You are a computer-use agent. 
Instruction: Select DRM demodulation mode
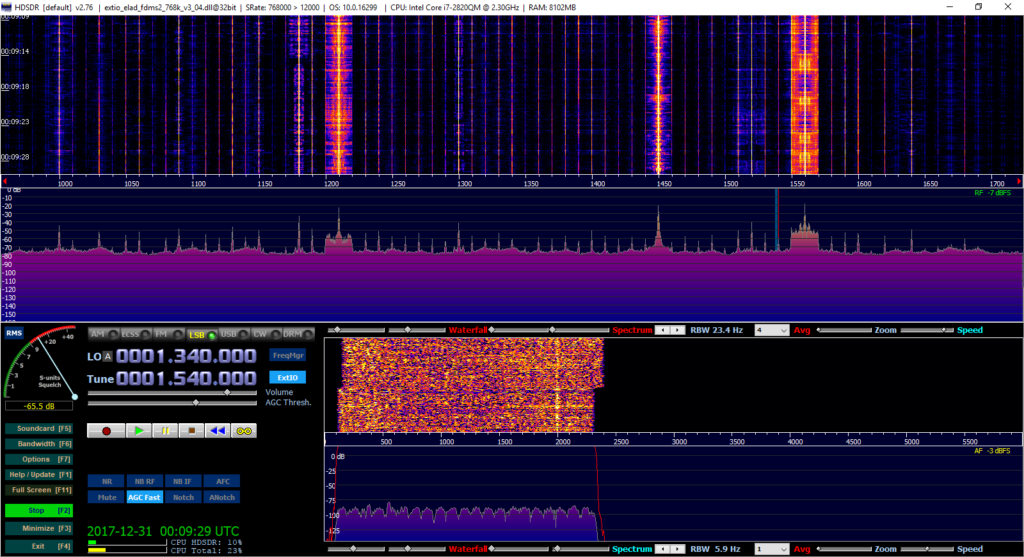click(298, 334)
